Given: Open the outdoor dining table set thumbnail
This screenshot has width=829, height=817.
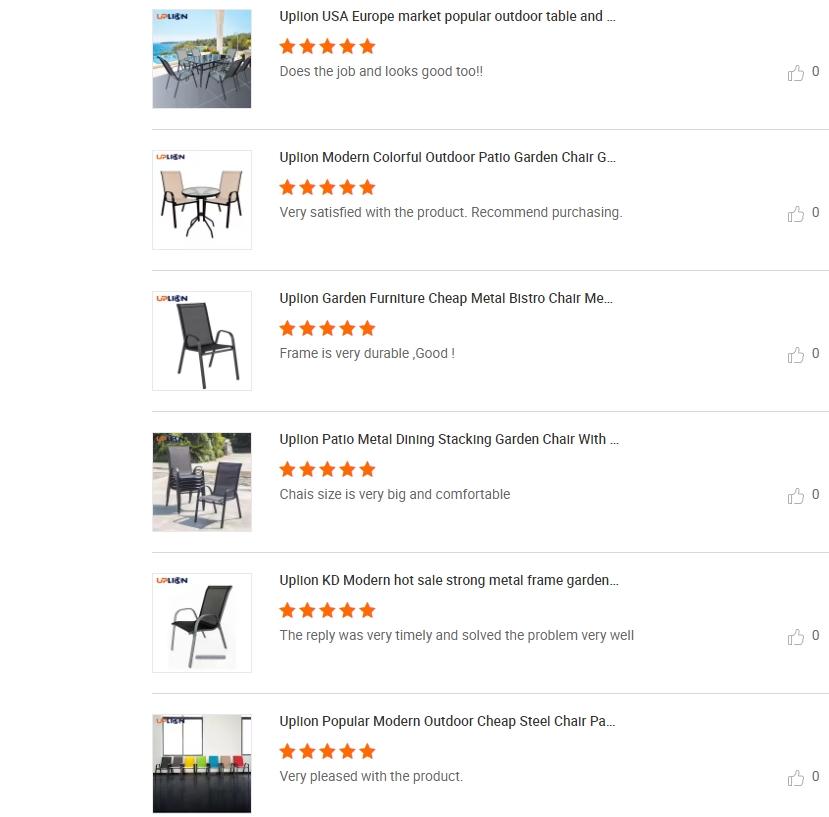Looking at the screenshot, I should pyautogui.click(x=202, y=59).
